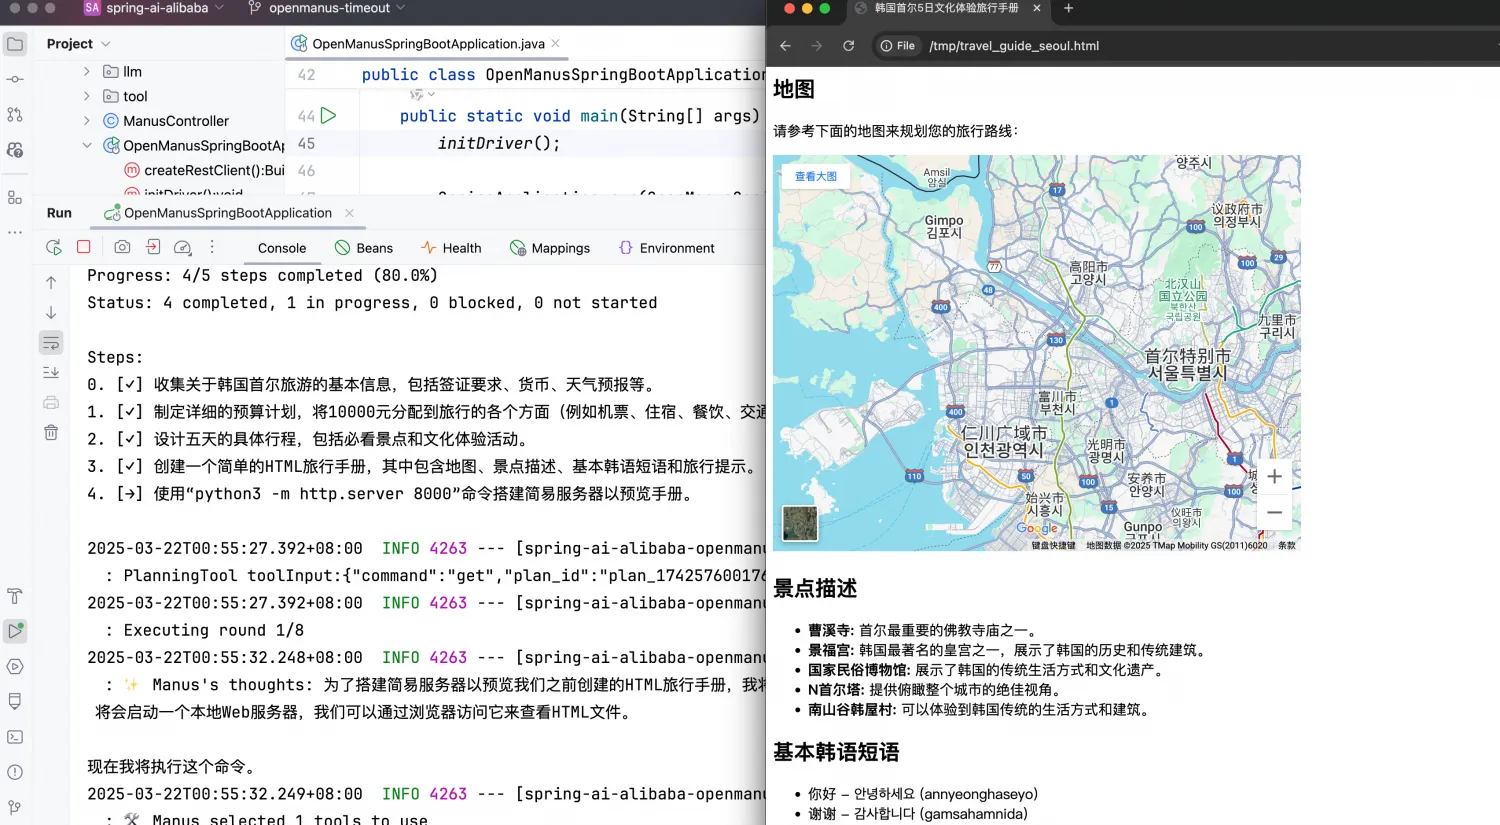Expand the llm folder in Project view
The width and height of the screenshot is (1500, 825).
point(87,71)
